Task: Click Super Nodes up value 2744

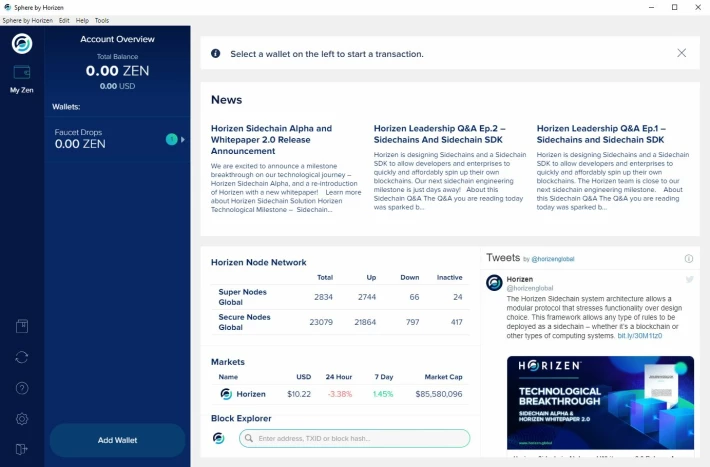Action: (367, 297)
